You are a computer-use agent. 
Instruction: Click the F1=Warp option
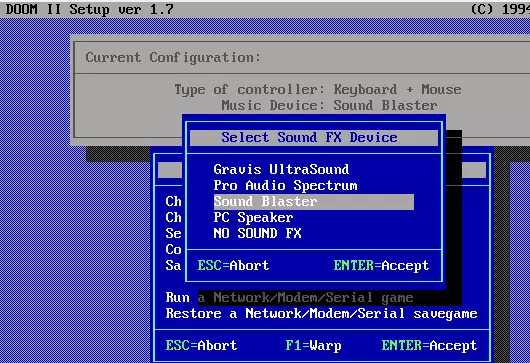(x=313, y=345)
